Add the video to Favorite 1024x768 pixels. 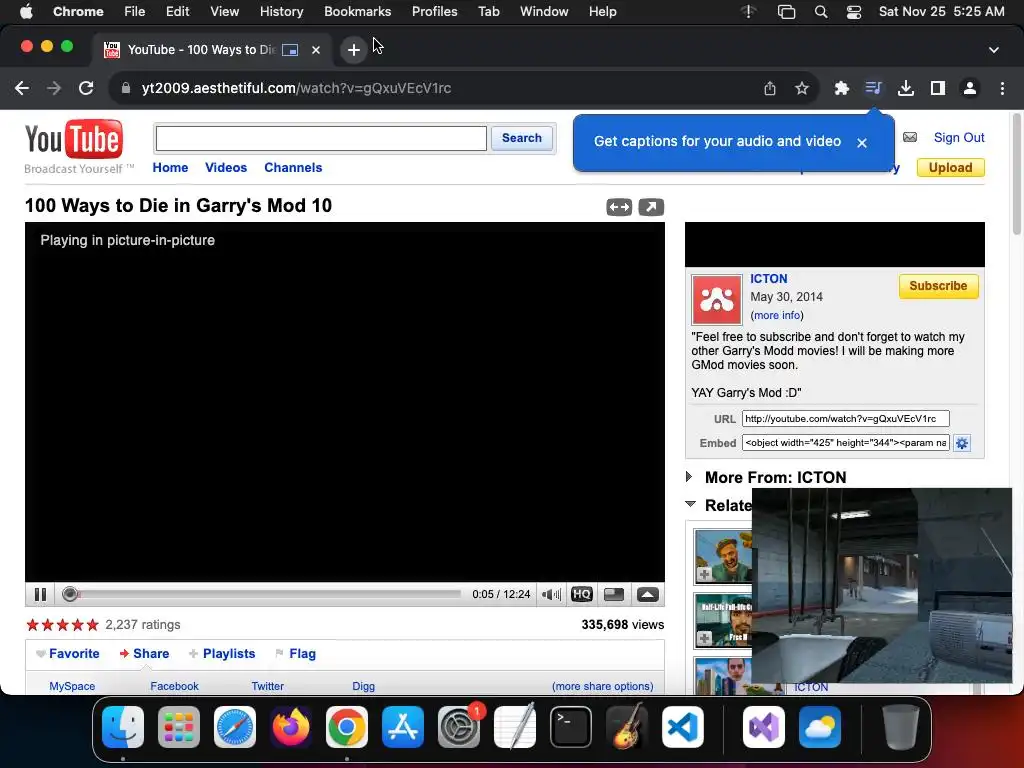(68, 654)
